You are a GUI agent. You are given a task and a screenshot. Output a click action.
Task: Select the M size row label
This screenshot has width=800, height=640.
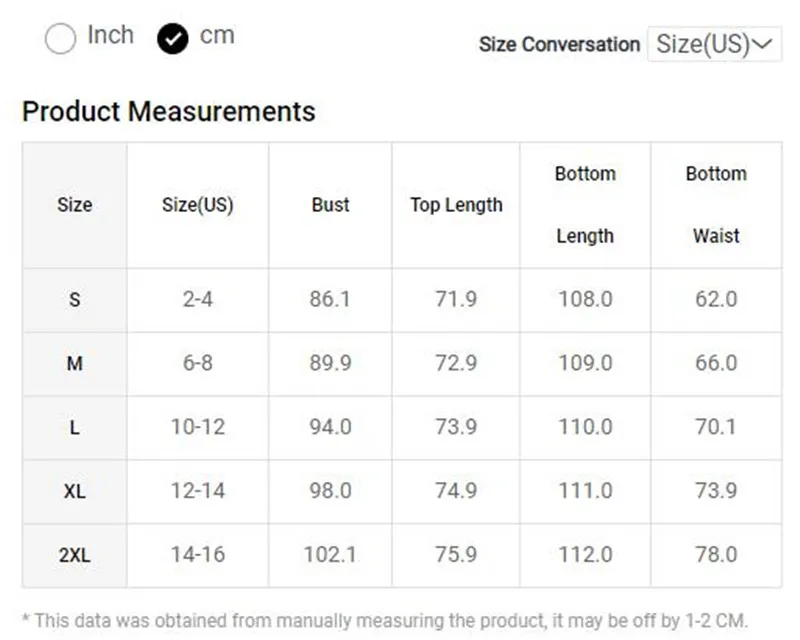pyautogui.click(x=74, y=364)
